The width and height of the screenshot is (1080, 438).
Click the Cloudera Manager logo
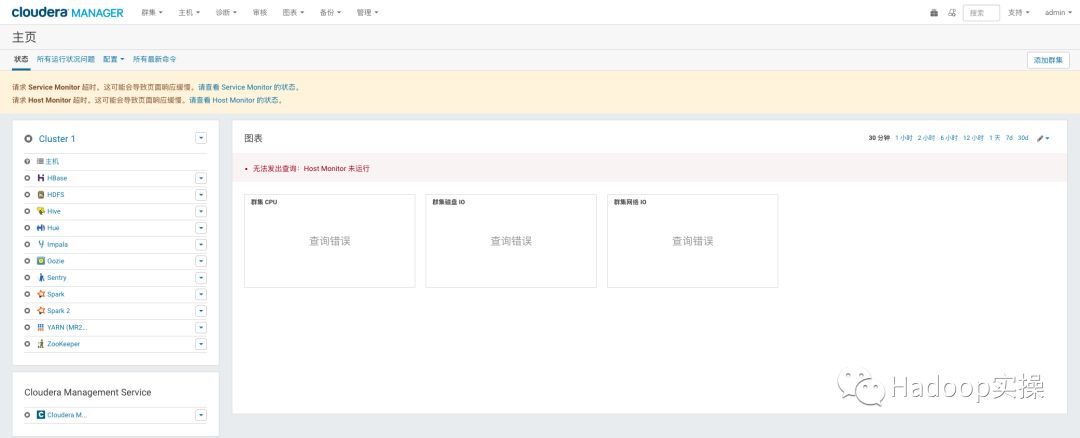coord(68,12)
